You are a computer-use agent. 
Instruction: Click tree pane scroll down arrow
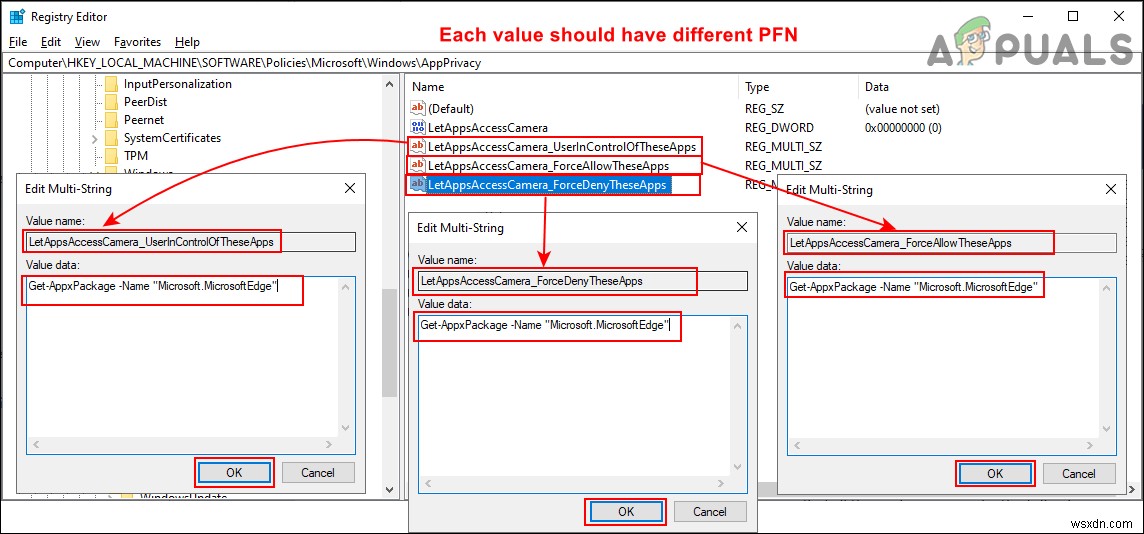coord(390,490)
